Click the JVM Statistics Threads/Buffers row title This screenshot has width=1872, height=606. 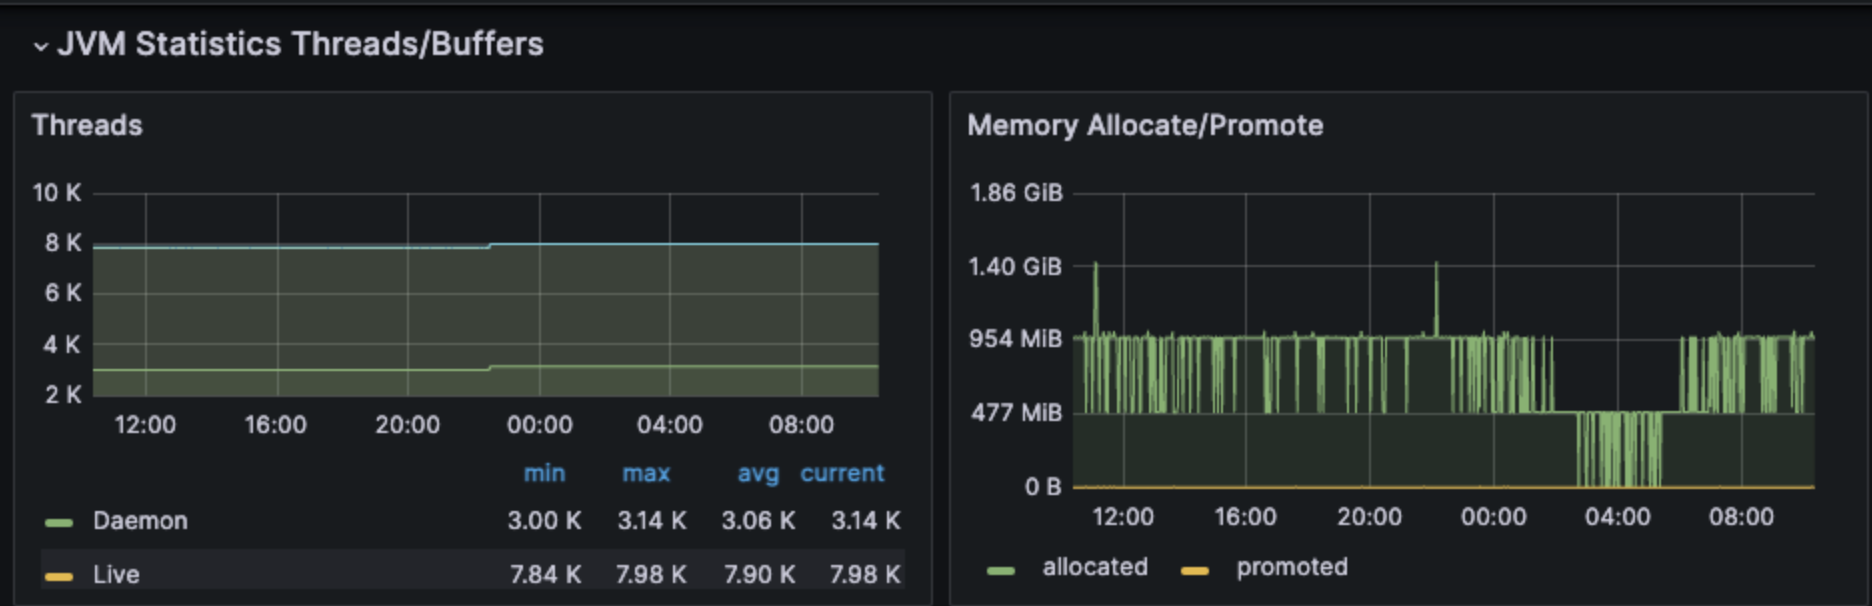pyautogui.click(x=300, y=44)
